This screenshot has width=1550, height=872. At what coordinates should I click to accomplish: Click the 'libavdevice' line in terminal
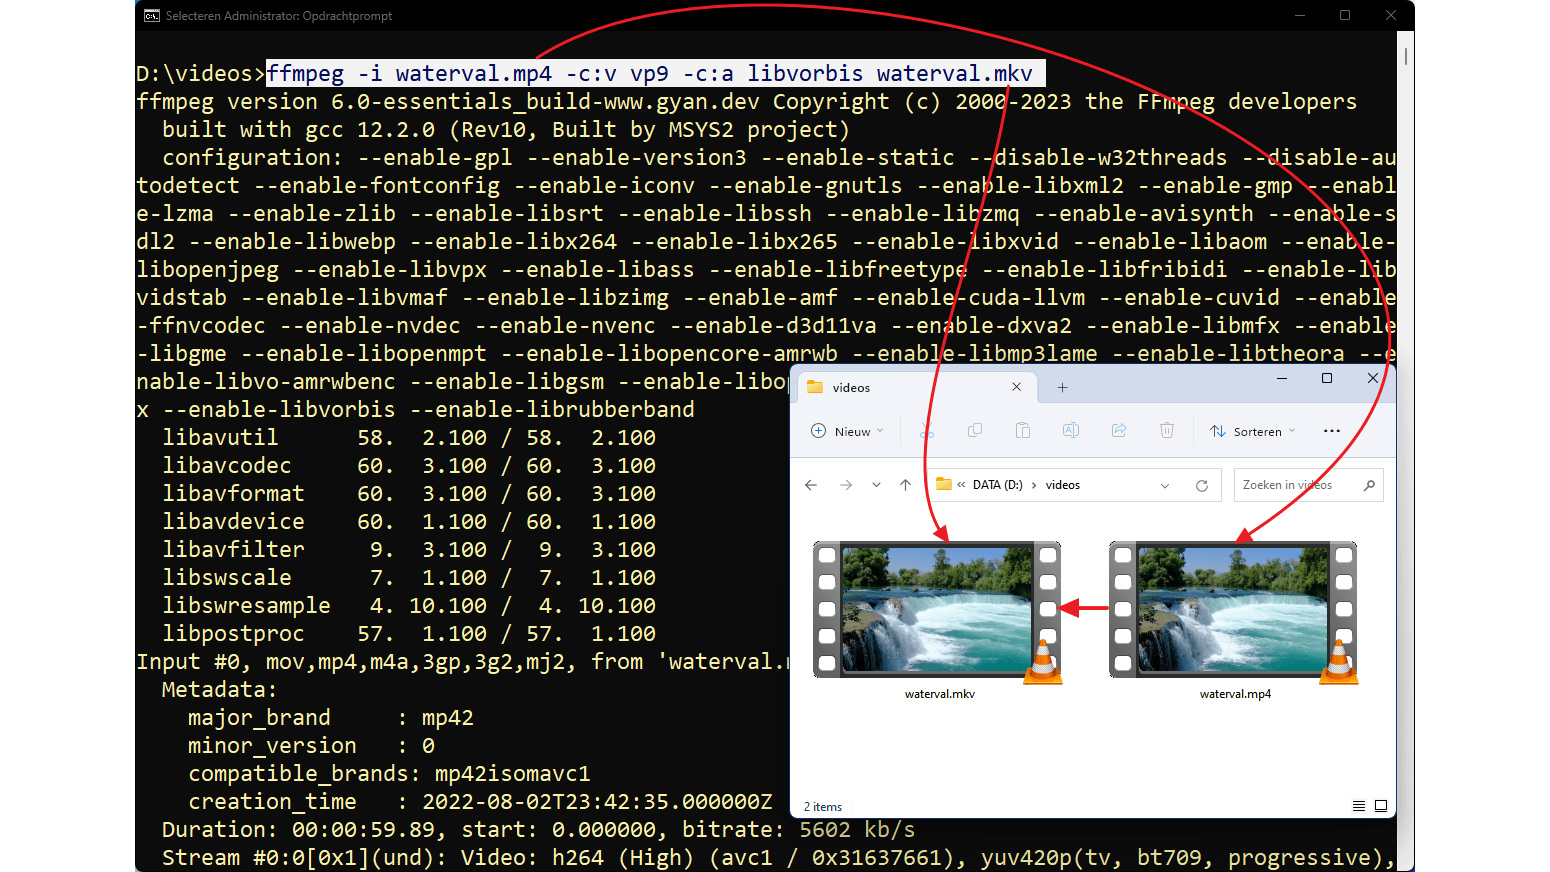click(410, 522)
